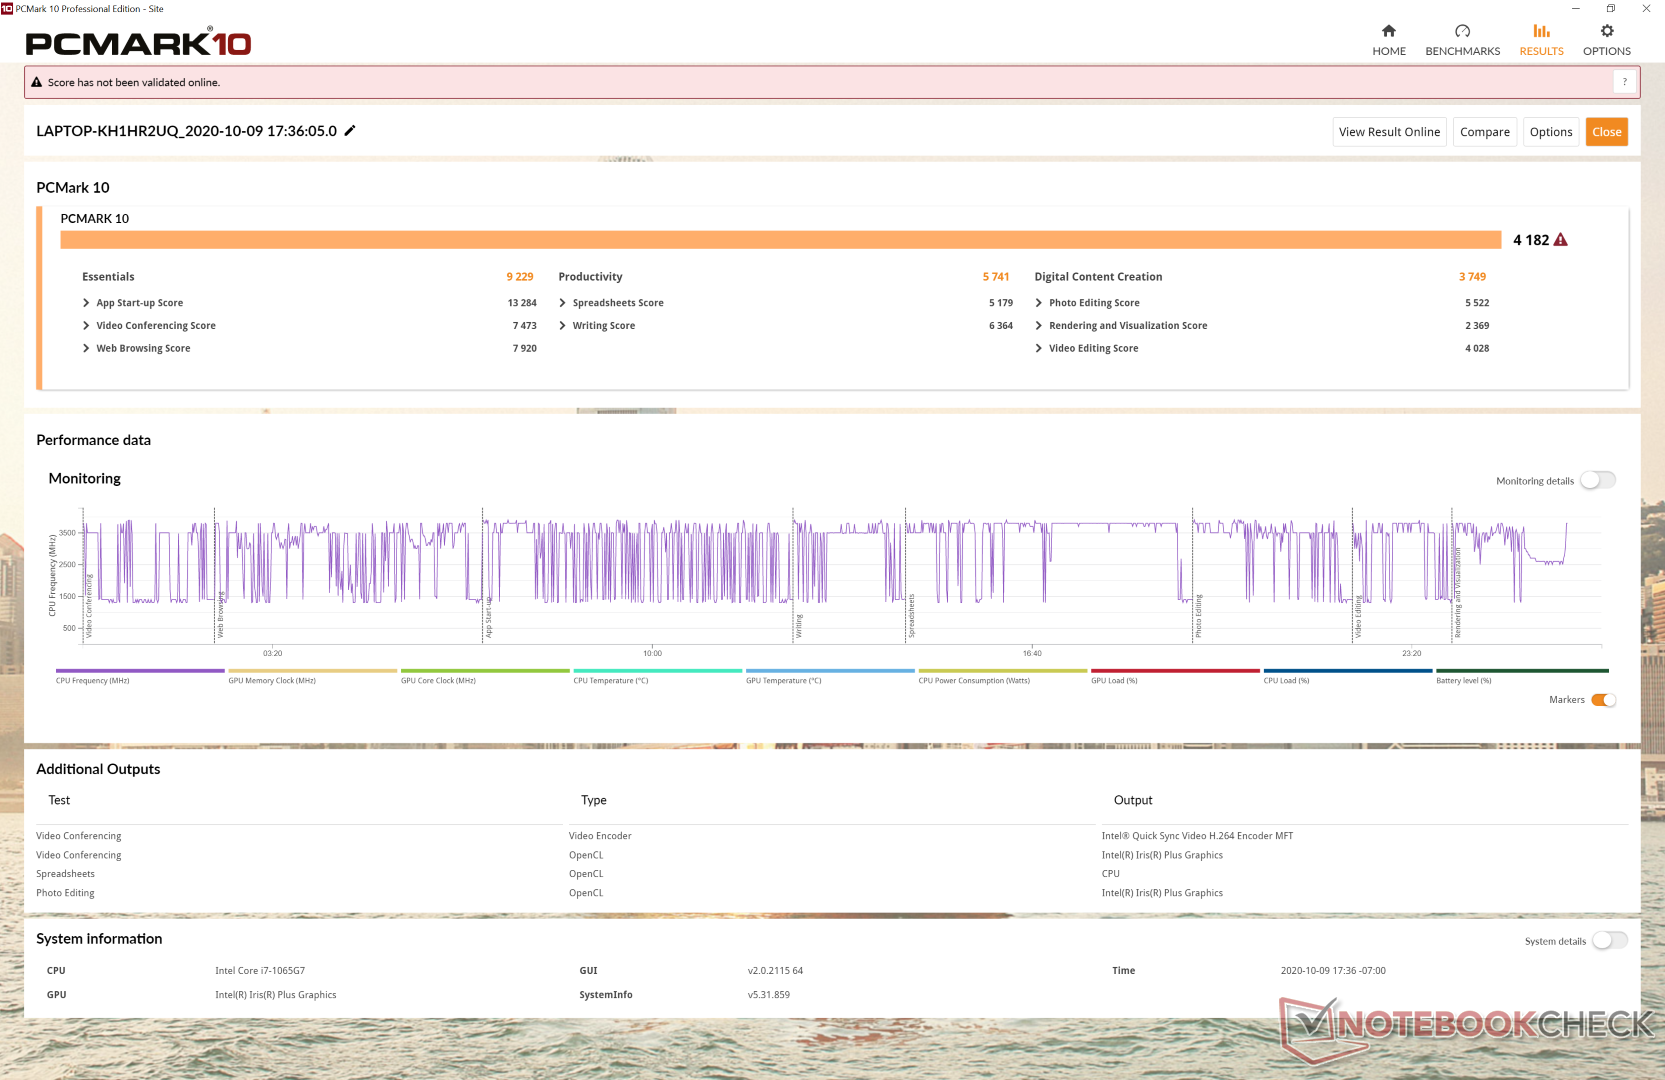The height and width of the screenshot is (1080, 1665).
Task: Click the question mark help icon
Action: [x=1624, y=82]
